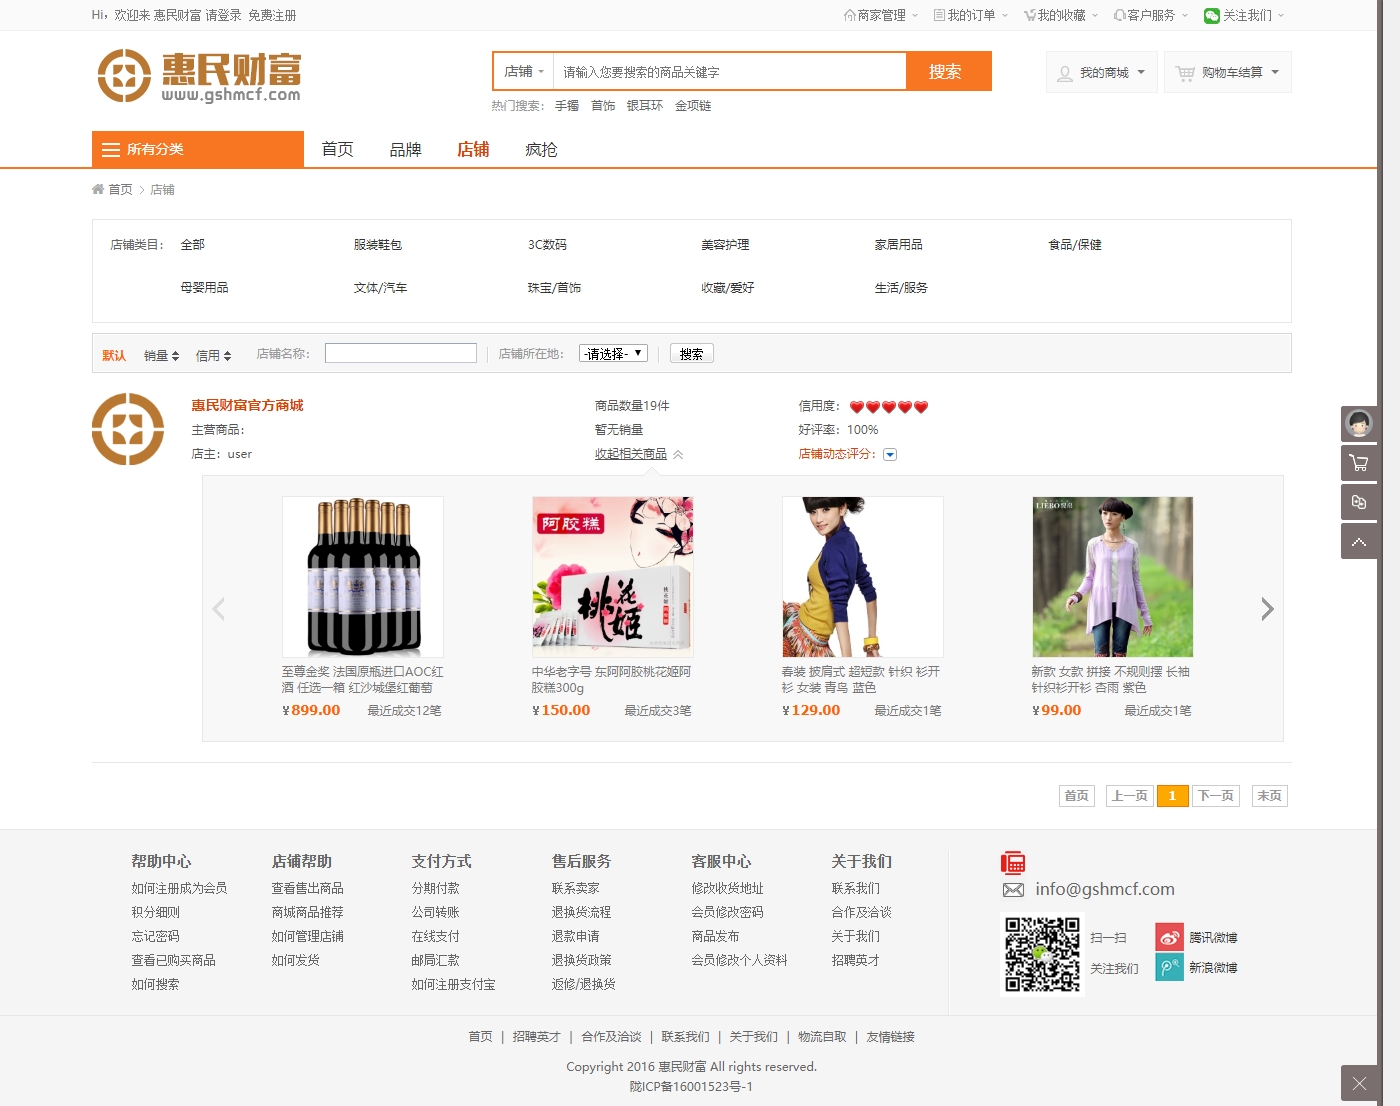Screen dimensions: 1400x1106
Task: Toggle sort by 信用
Action: pos(213,355)
